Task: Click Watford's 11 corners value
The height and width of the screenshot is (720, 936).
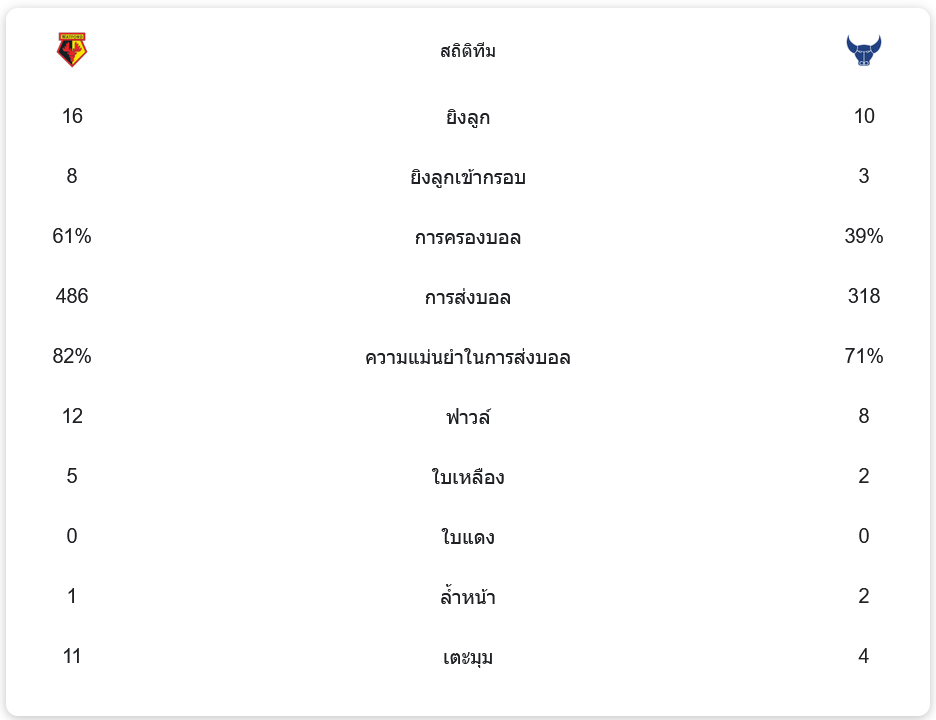Action: (x=72, y=657)
